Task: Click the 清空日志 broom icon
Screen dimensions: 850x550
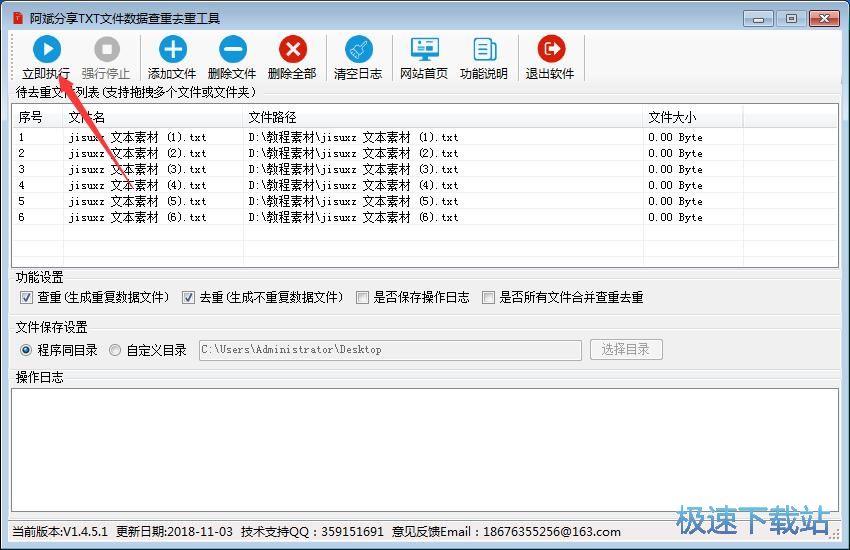Action: tap(358, 49)
